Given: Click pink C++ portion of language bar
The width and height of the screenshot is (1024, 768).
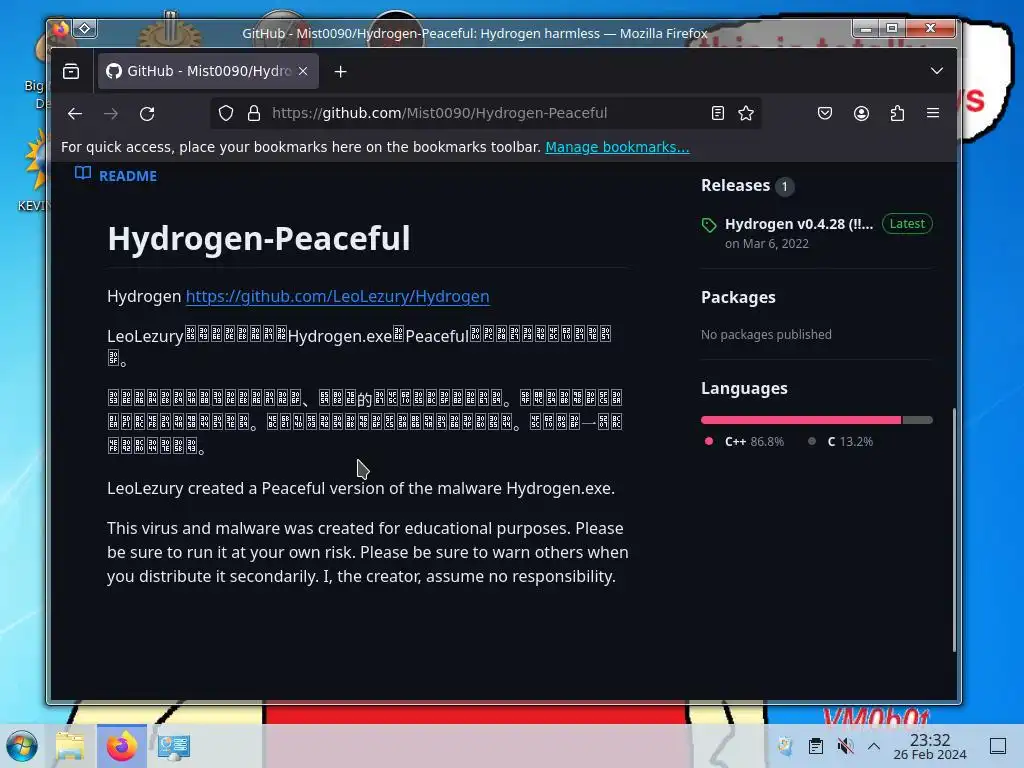Looking at the screenshot, I should coord(801,420).
